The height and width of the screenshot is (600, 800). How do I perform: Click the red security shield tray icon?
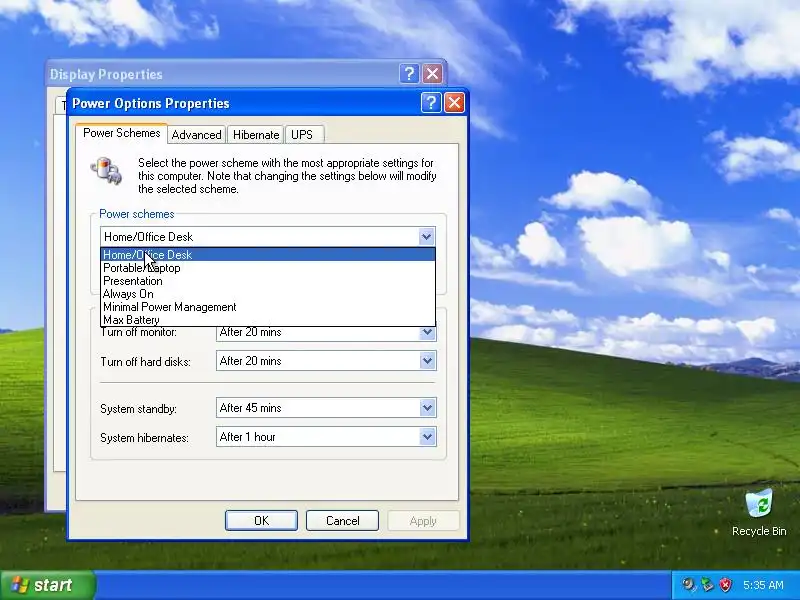coord(725,585)
